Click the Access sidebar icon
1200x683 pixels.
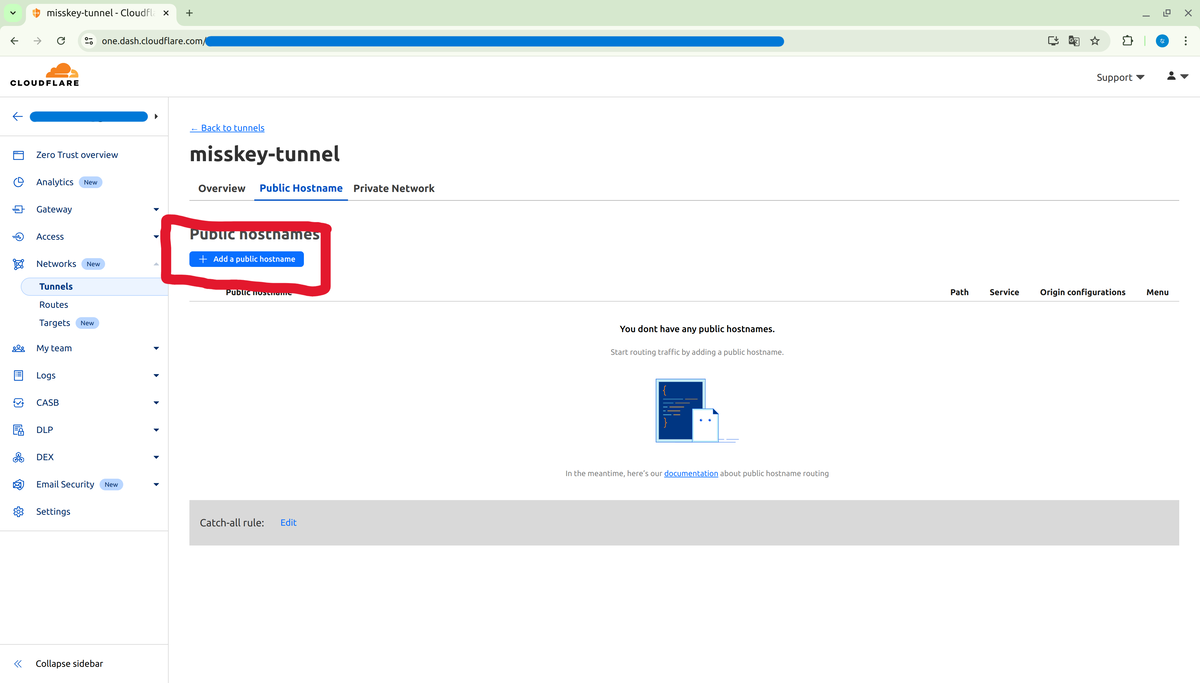pos(18,237)
